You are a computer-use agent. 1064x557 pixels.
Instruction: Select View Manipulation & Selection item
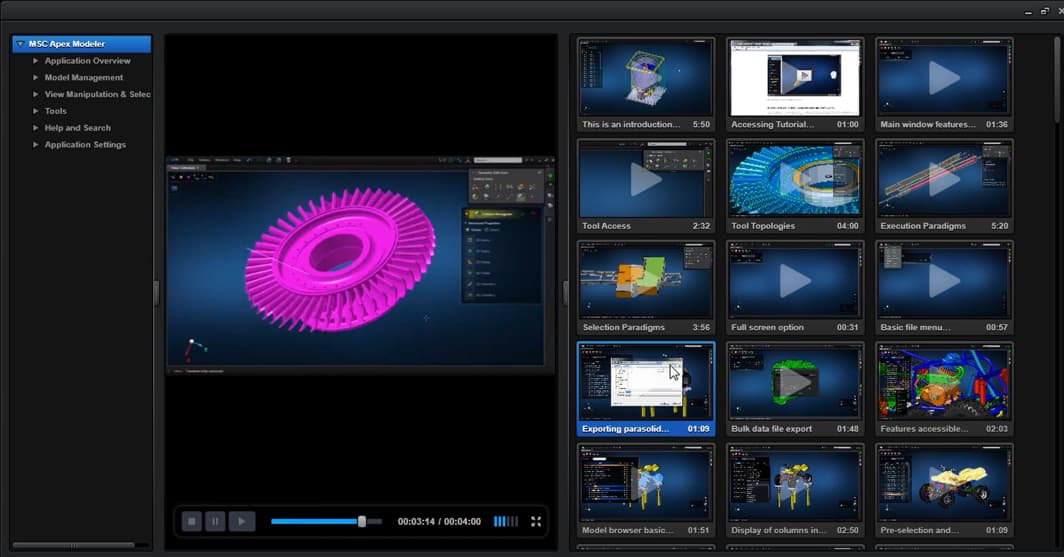click(x=97, y=95)
